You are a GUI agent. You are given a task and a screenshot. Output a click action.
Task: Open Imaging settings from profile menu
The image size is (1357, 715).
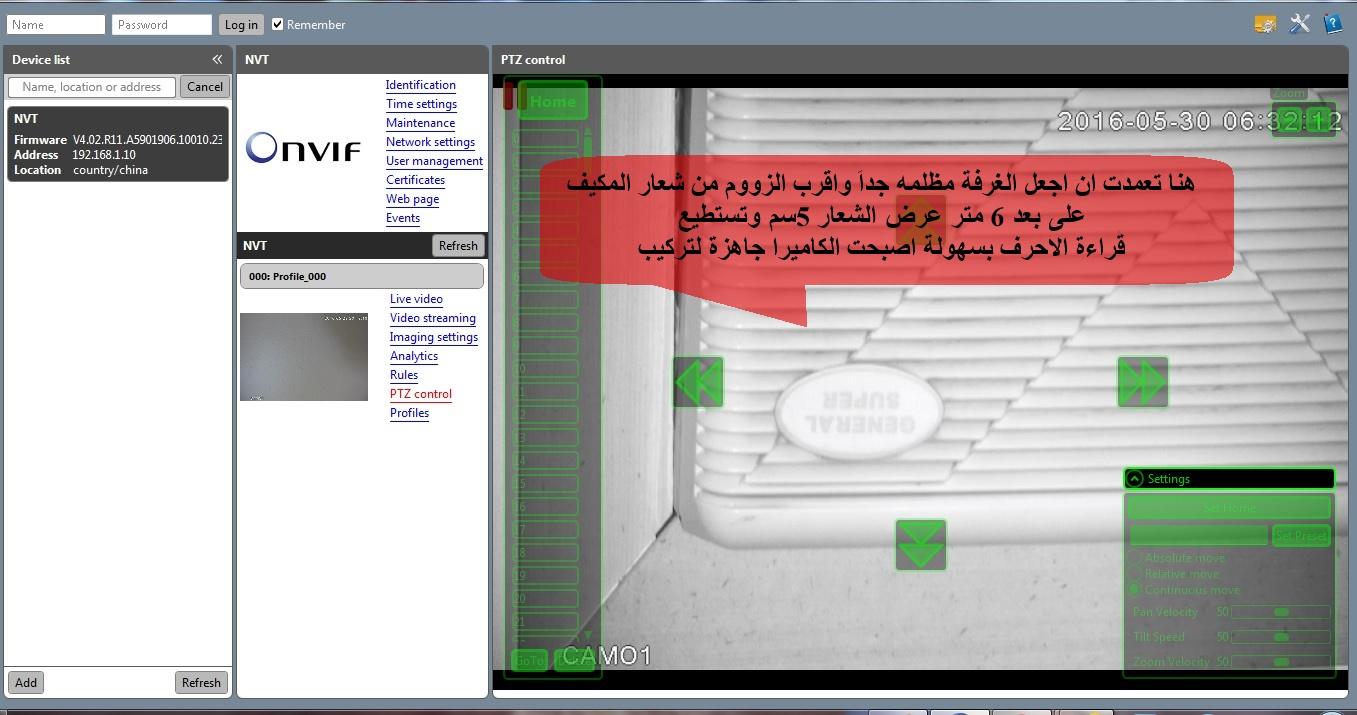click(433, 337)
